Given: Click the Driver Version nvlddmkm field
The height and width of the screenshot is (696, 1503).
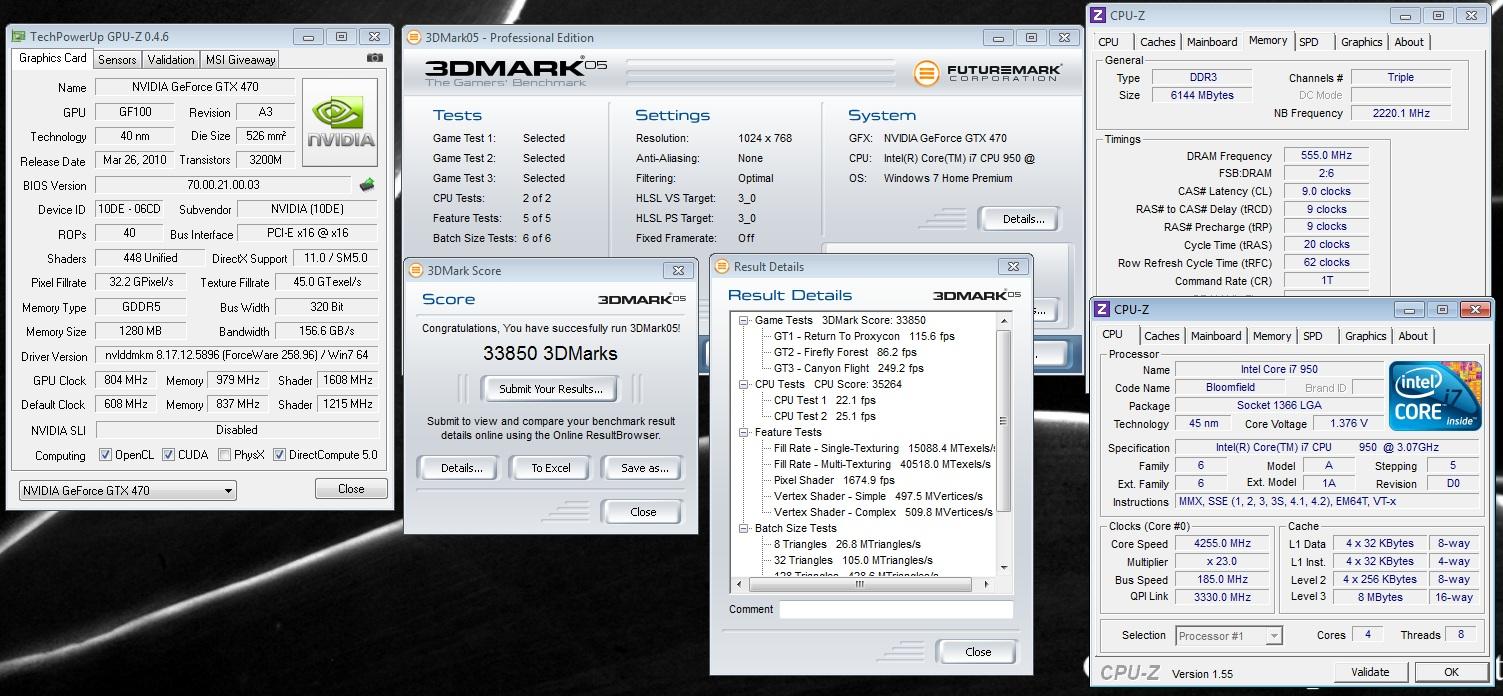Looking at the screenshot, I should point(236,356).
